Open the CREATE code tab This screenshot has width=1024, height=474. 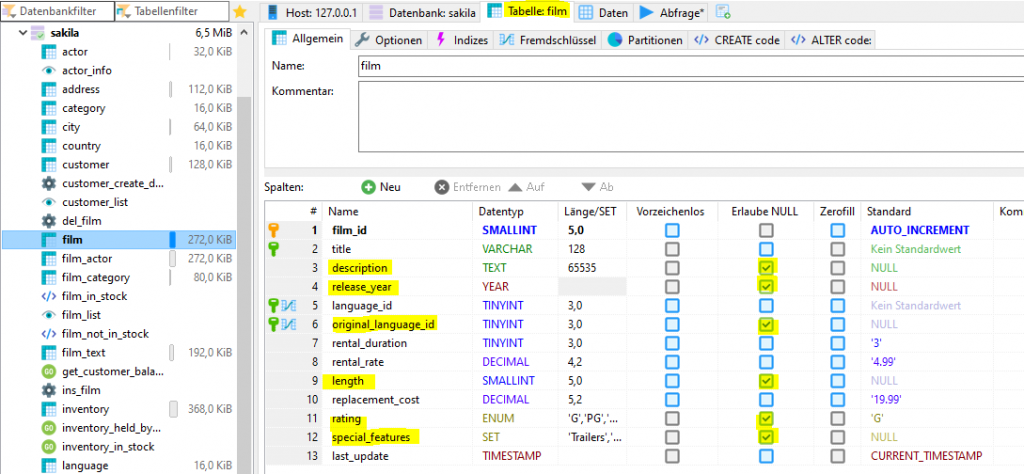[x=737, y=40]
